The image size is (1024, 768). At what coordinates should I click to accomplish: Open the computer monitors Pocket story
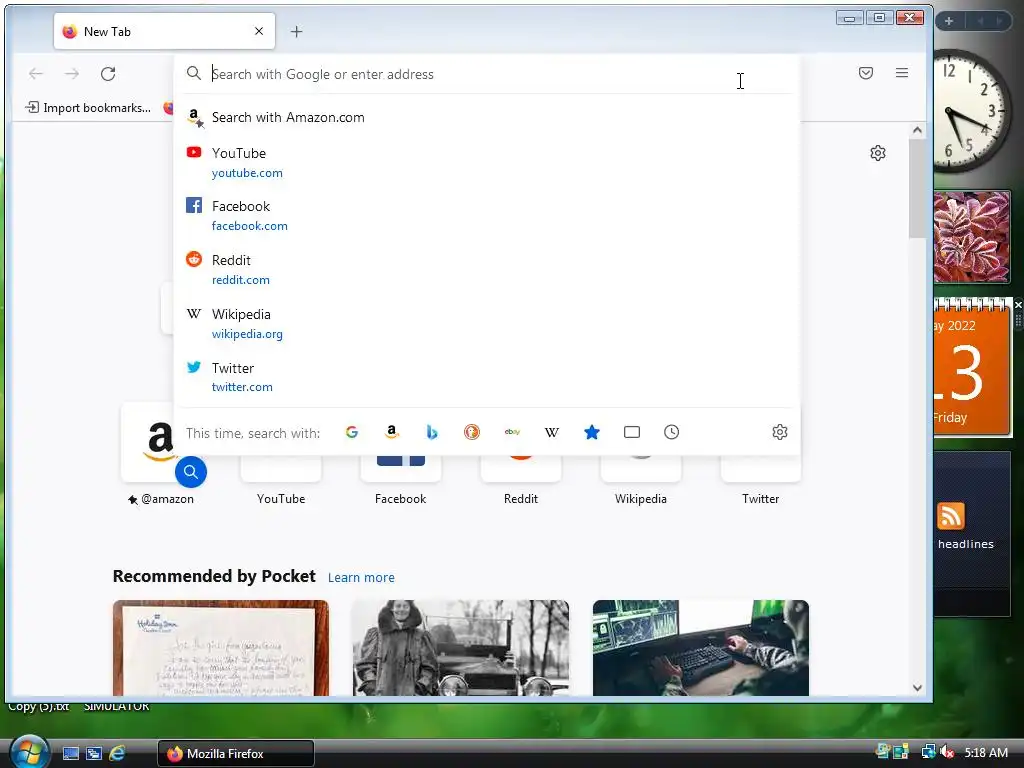[x=701, y=648]
